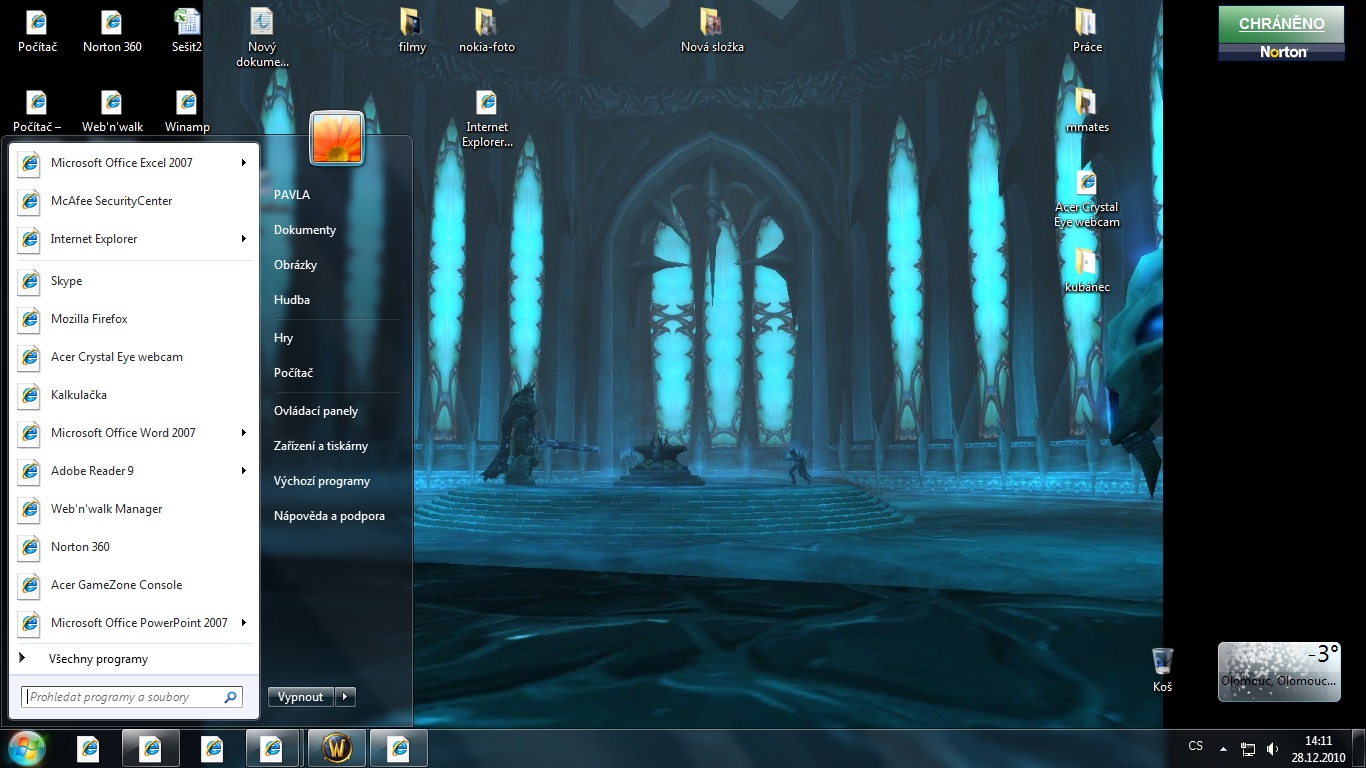Click the flower user account picture
Screen dimensions: 1366x768
(x=337, y=138)
